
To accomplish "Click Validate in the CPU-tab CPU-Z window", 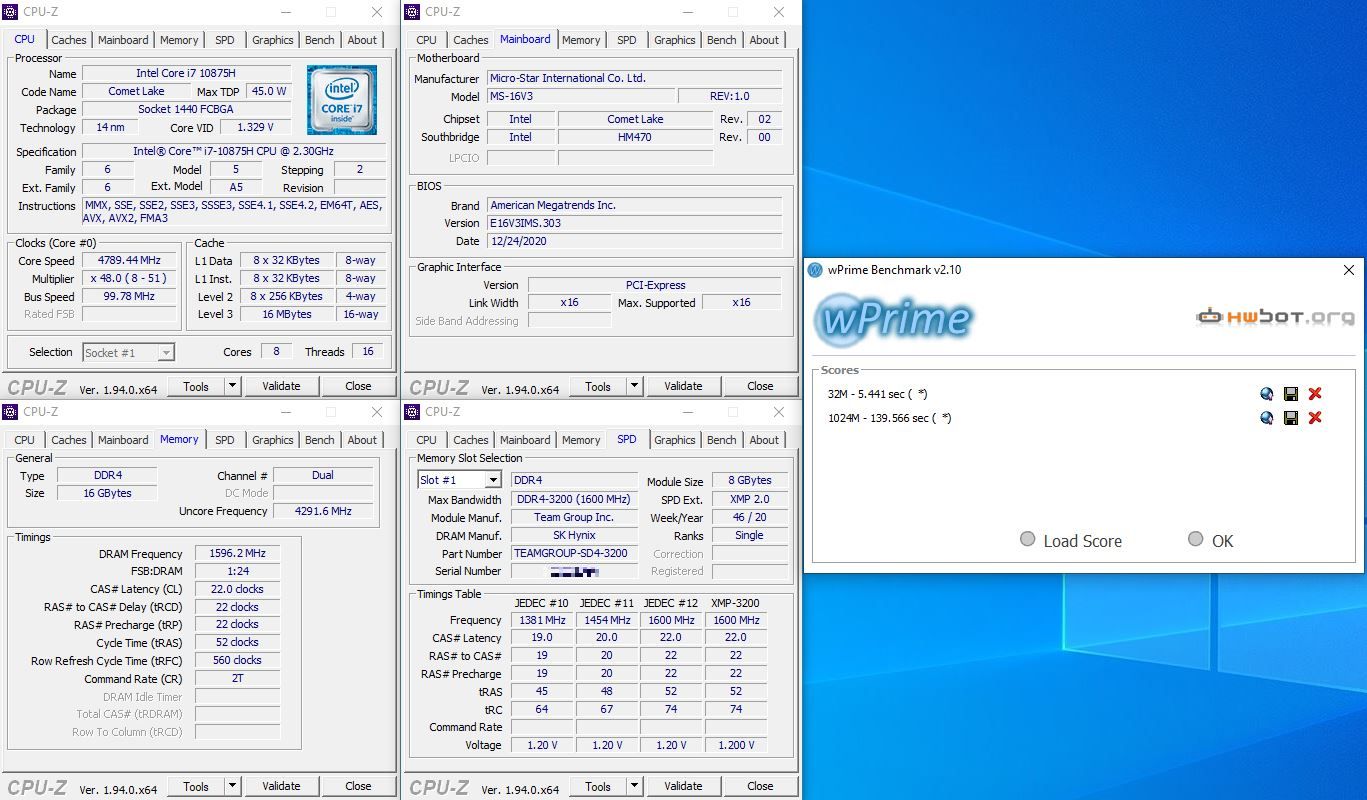I will 281,386.
